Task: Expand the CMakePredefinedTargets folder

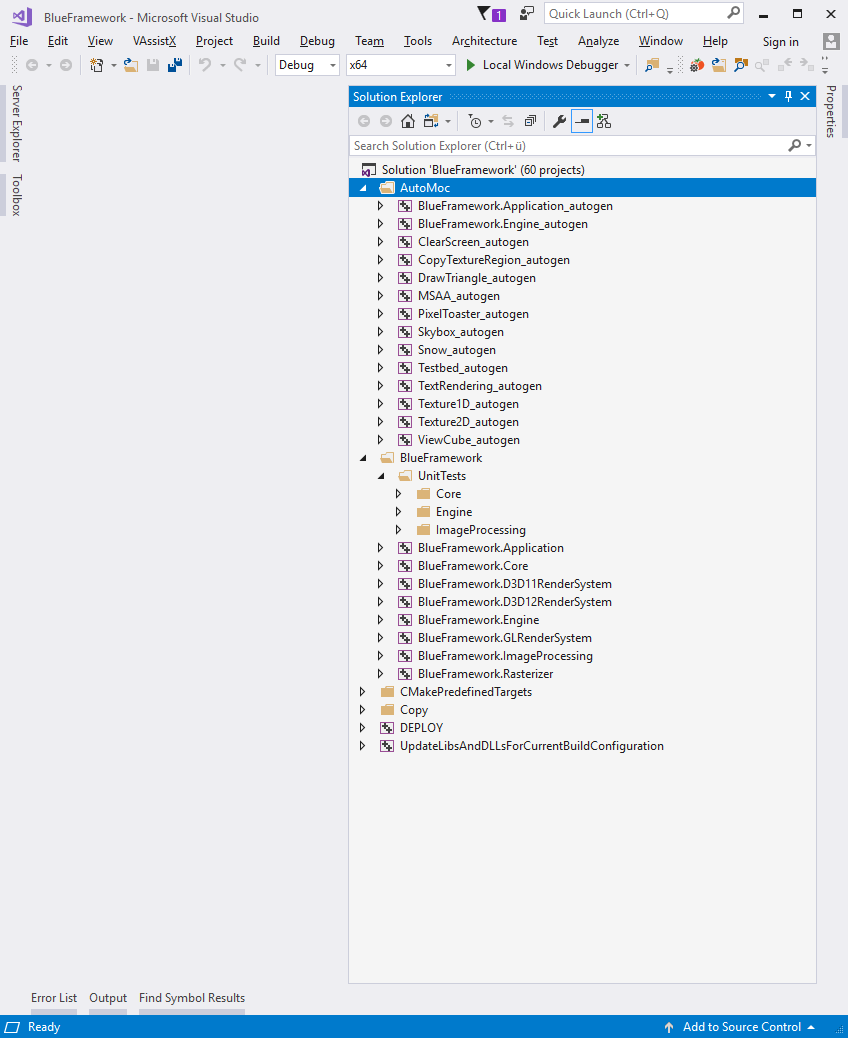Action: [x=363, y=692]
